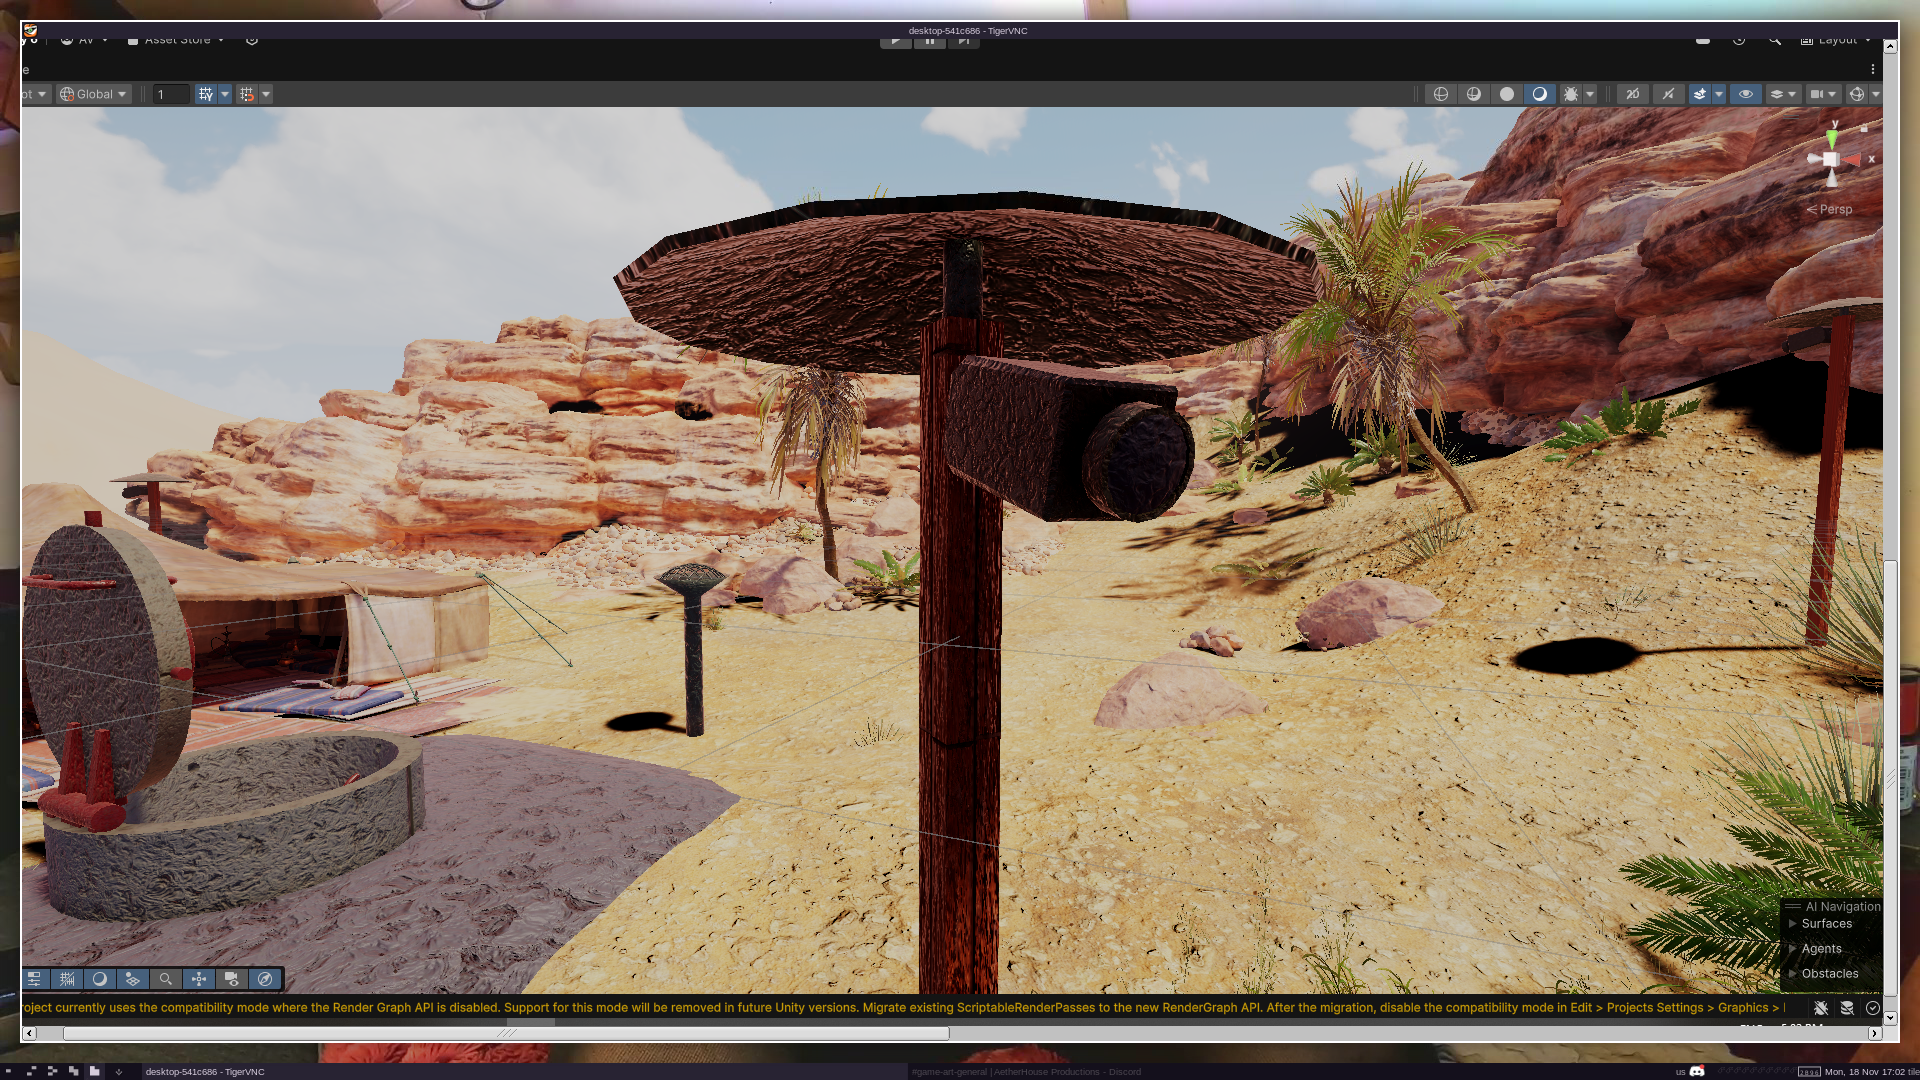1920x1080 pixels.
Task: Toggle grid snapping magnet icon
Action: 247,94
